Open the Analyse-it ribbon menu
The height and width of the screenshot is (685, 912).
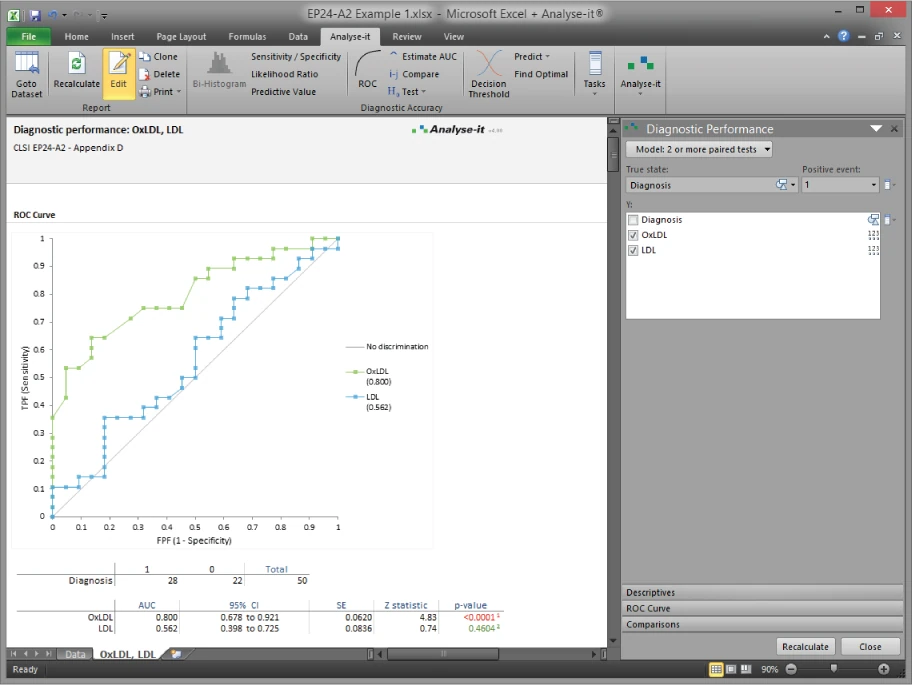(x=640, y=74)
